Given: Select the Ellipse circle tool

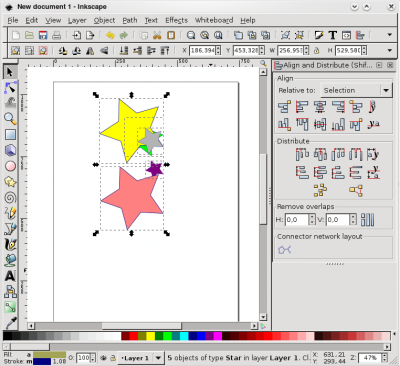Looking at the screenshot, I should [10, 166].
